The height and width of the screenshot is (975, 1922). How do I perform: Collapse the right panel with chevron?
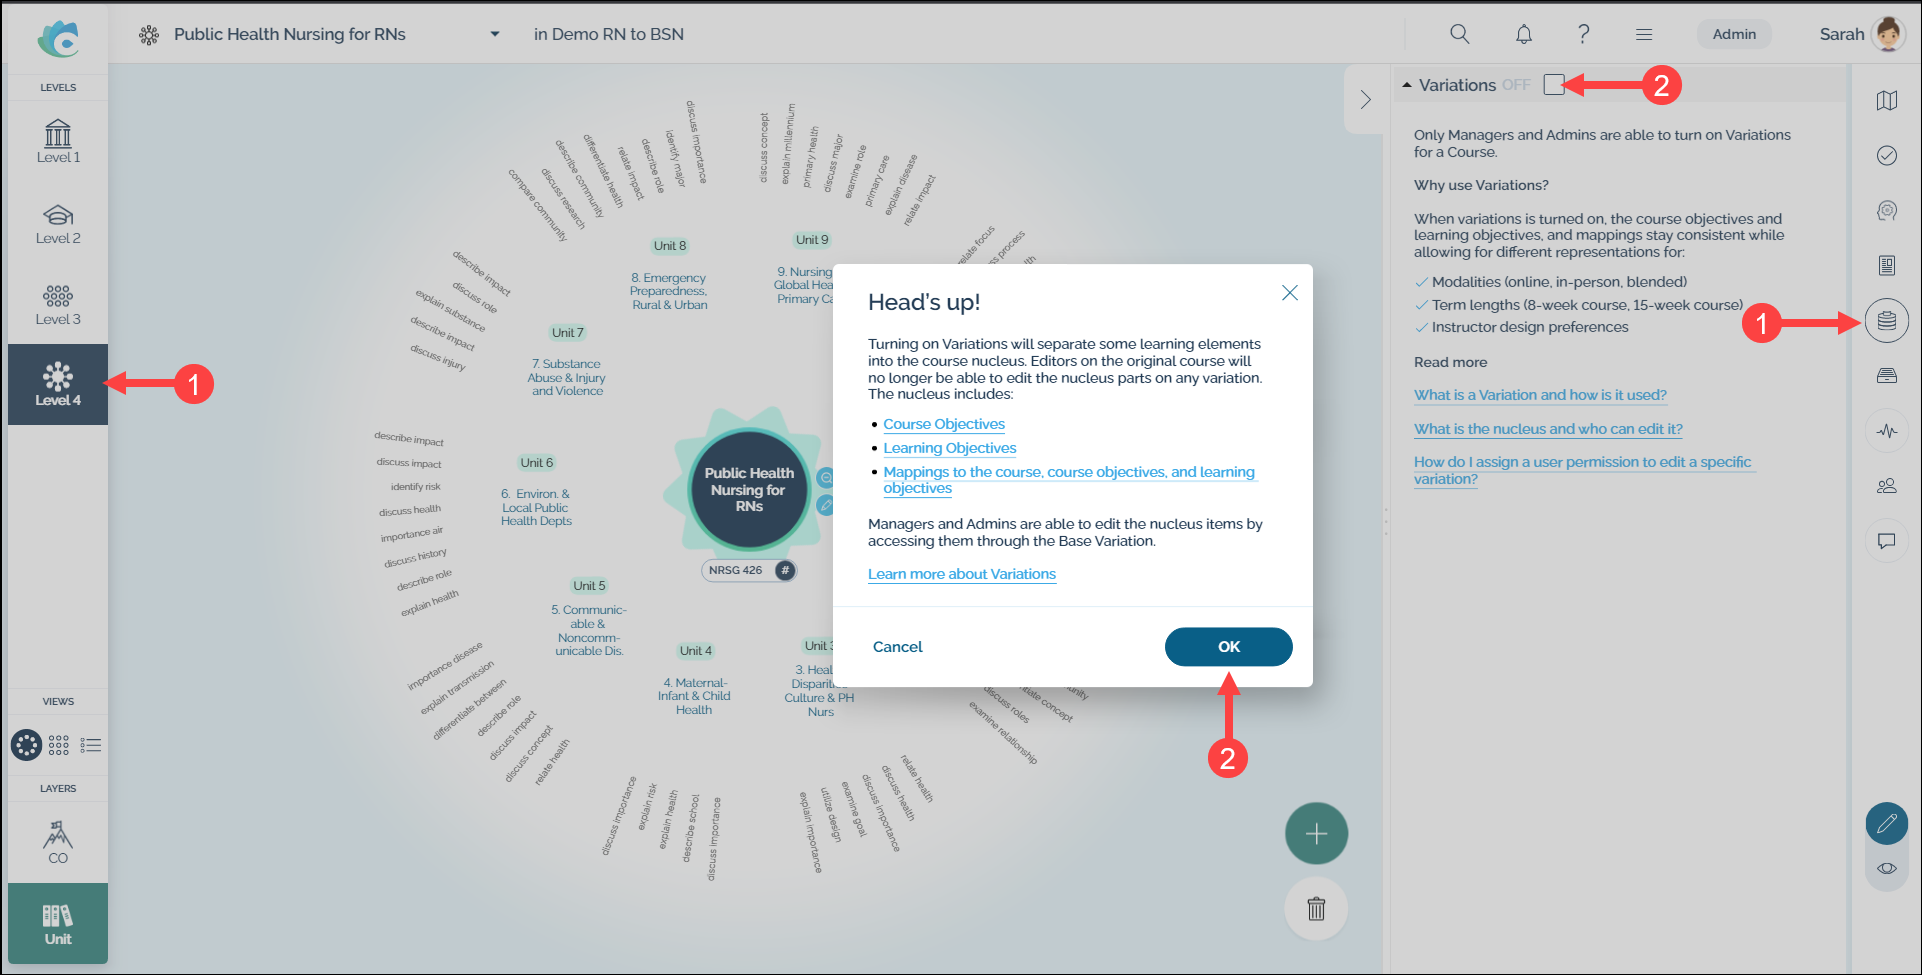click(x=1365, y=100)
